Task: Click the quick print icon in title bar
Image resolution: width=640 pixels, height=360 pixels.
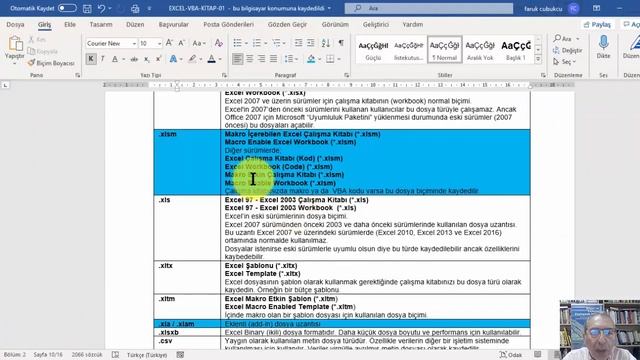Action: click(135, 8)
